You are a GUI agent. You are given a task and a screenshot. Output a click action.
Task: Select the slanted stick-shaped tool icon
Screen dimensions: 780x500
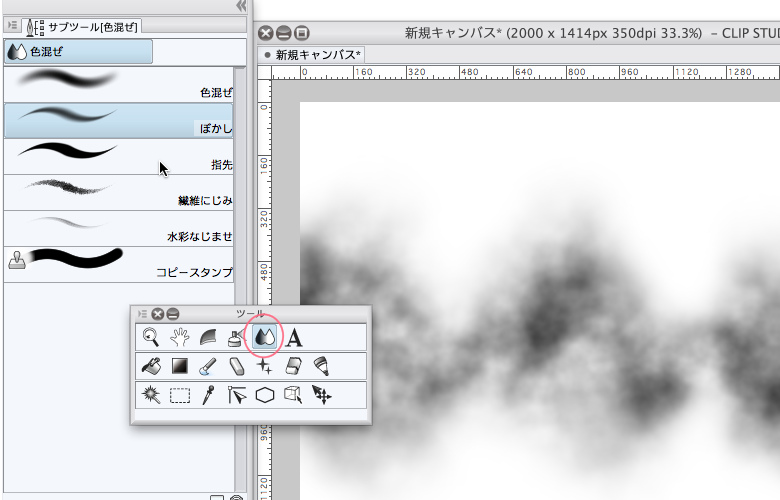237,366
